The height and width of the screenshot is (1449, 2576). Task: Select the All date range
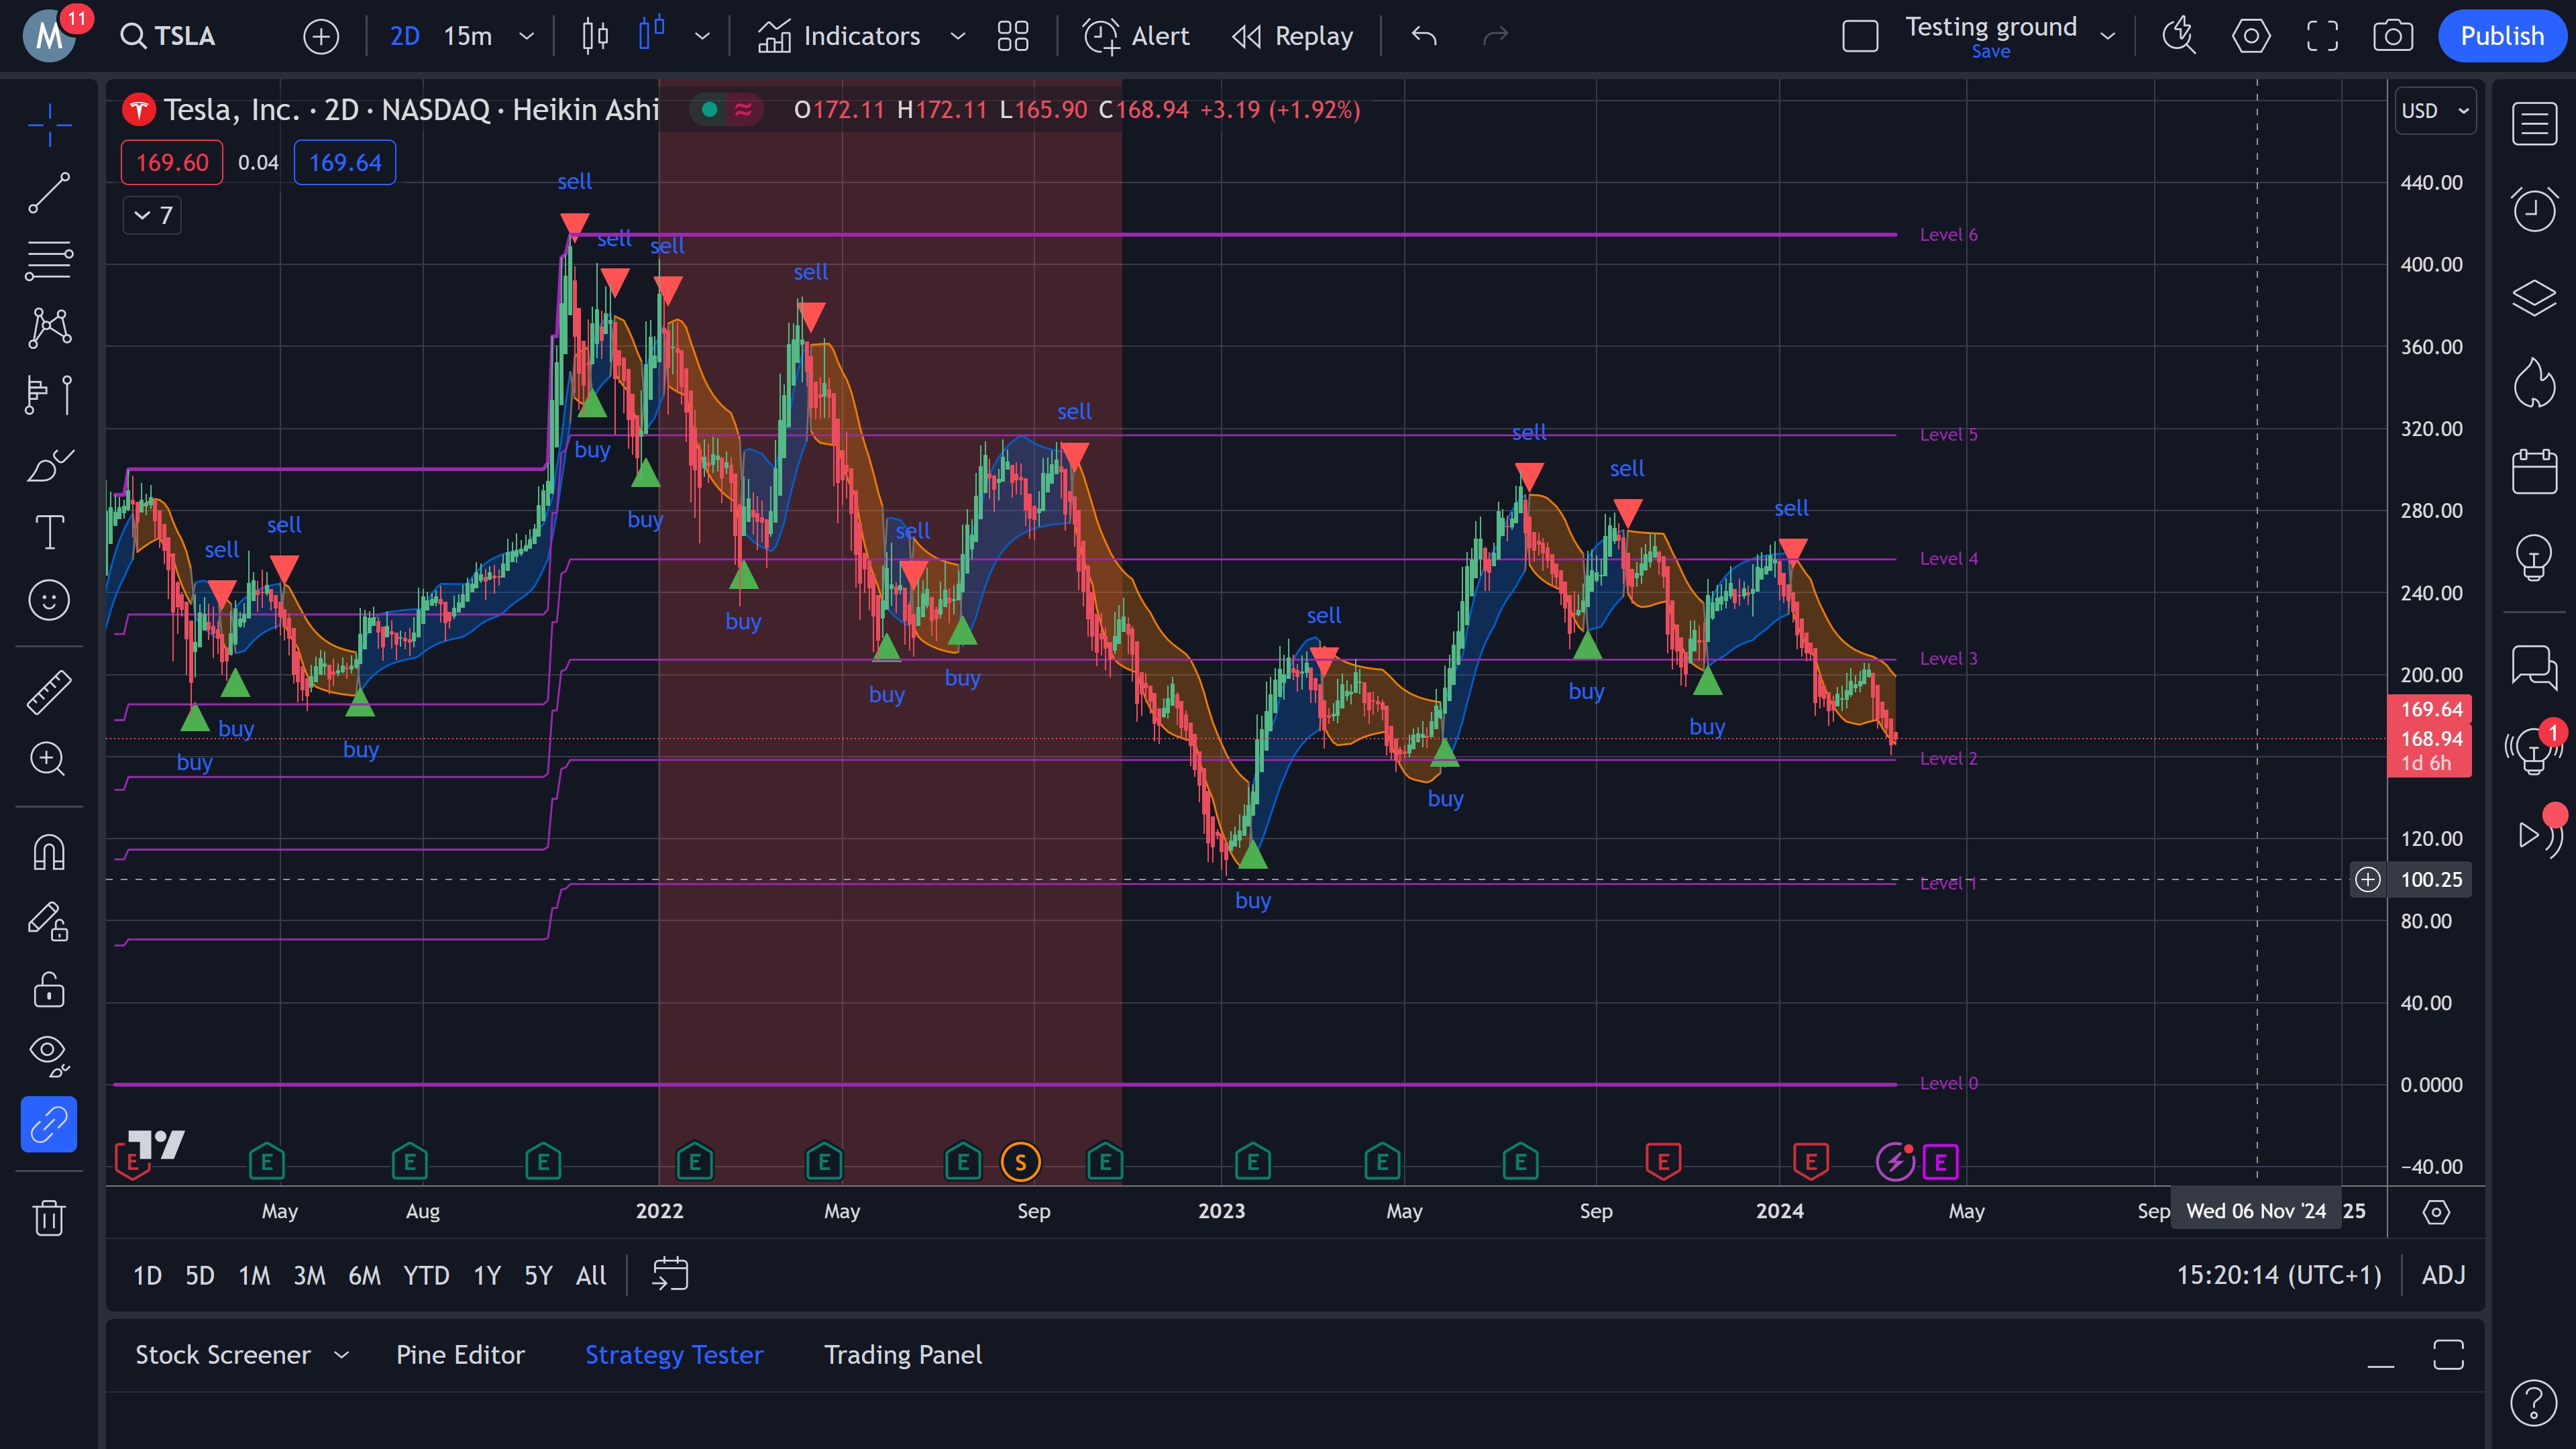(591, 1276)
